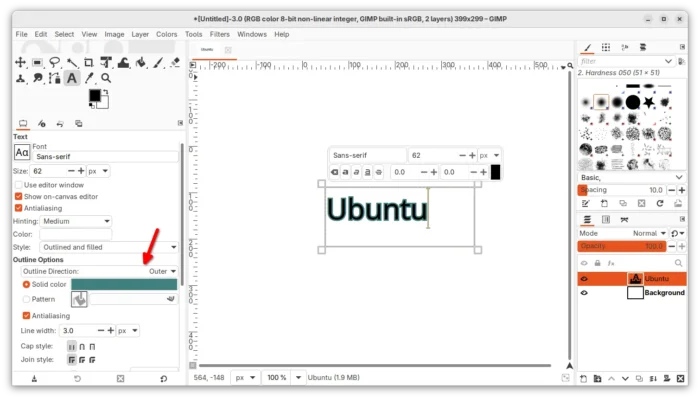Select the Zoom magnifier tool
Viewport: 700px width, 399px height.
[x=106, y=79]
